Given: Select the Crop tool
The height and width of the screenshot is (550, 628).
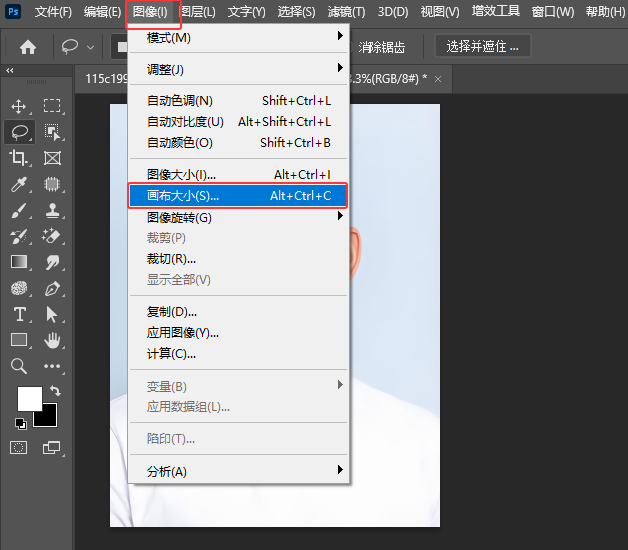Looking at the screenshot, I should [x=18, y=158].
